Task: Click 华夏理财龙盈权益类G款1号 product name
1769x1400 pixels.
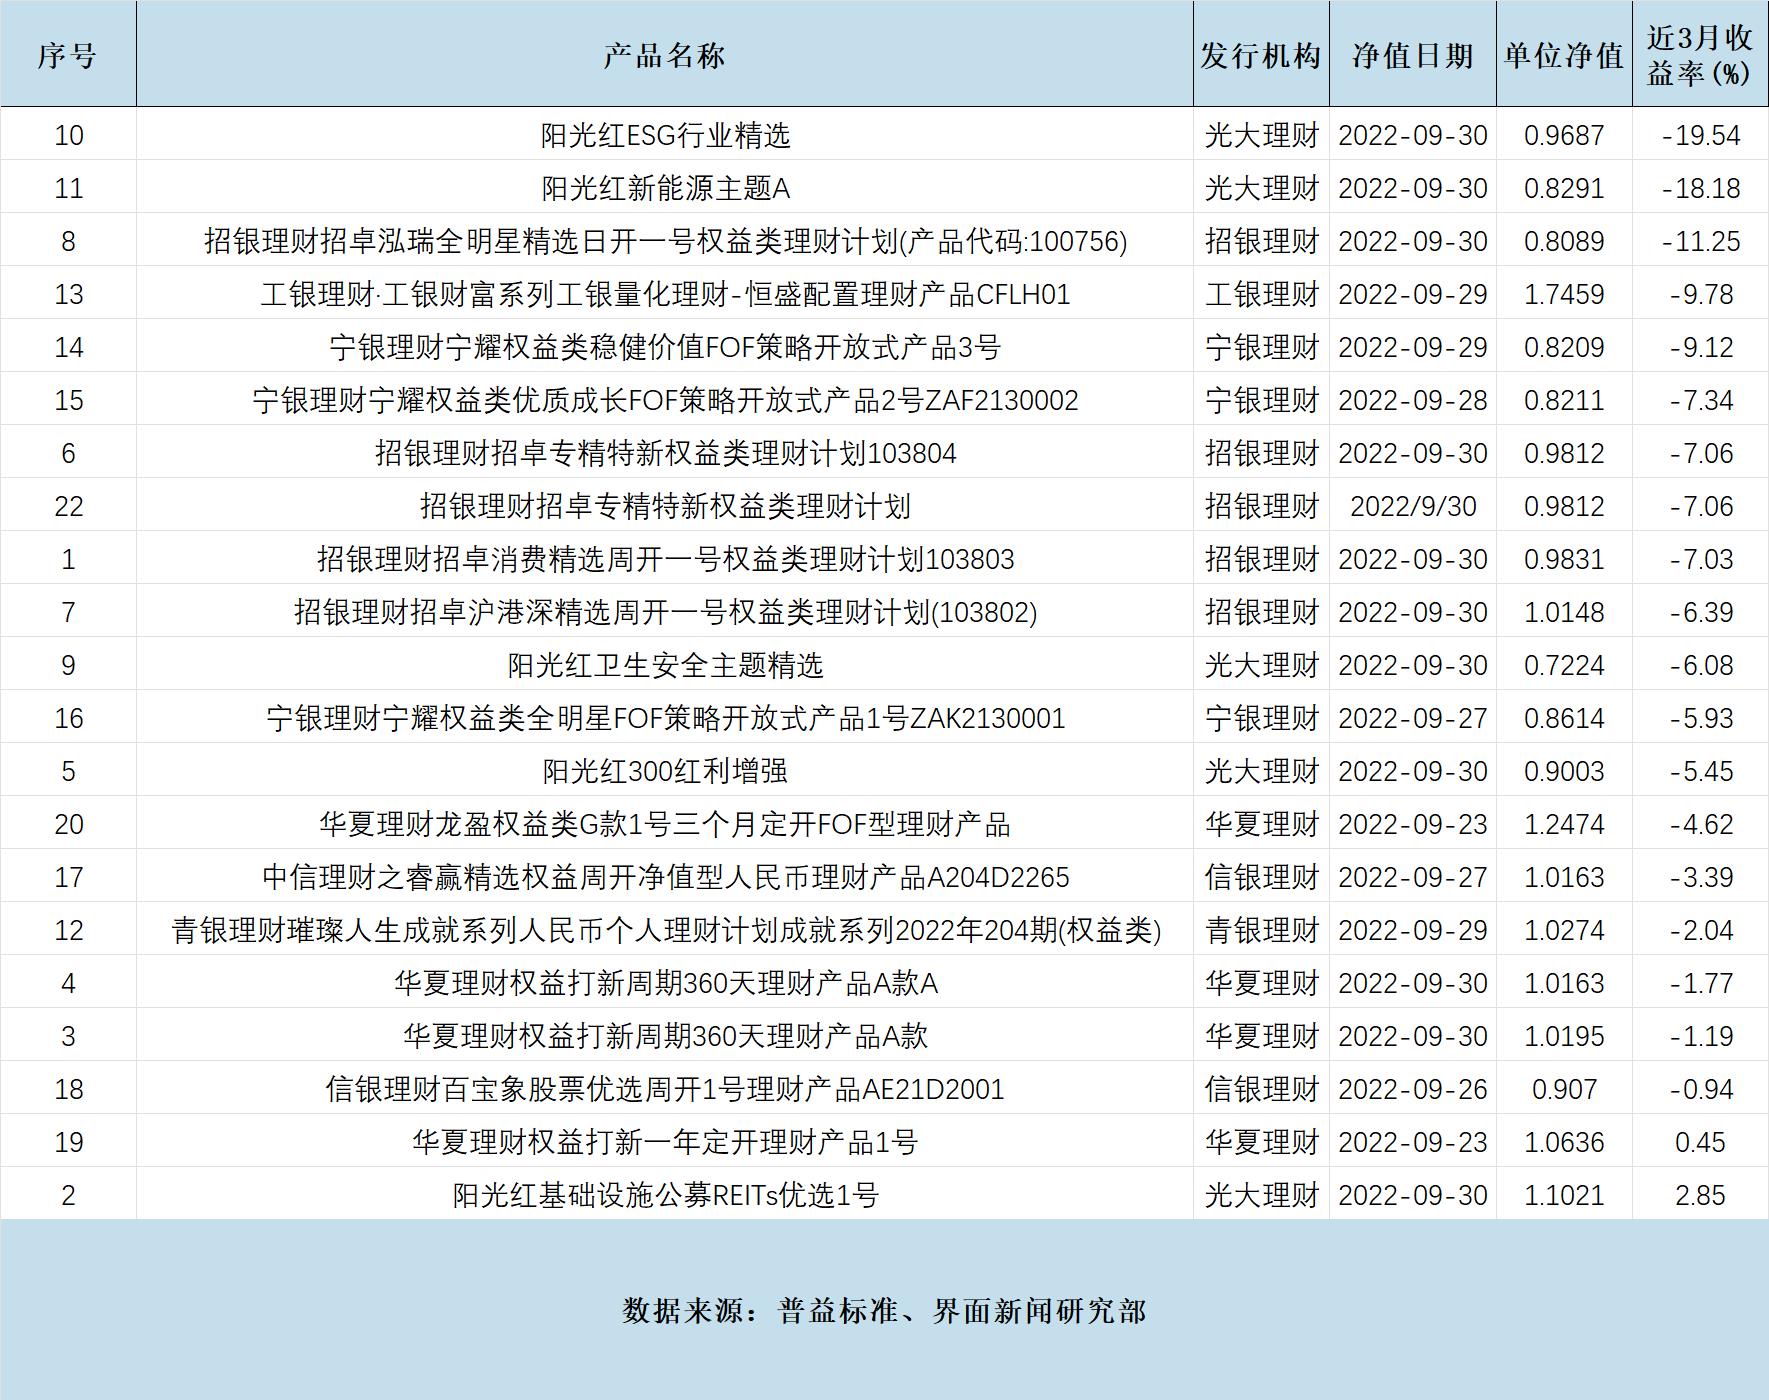Action: point(665,824)
